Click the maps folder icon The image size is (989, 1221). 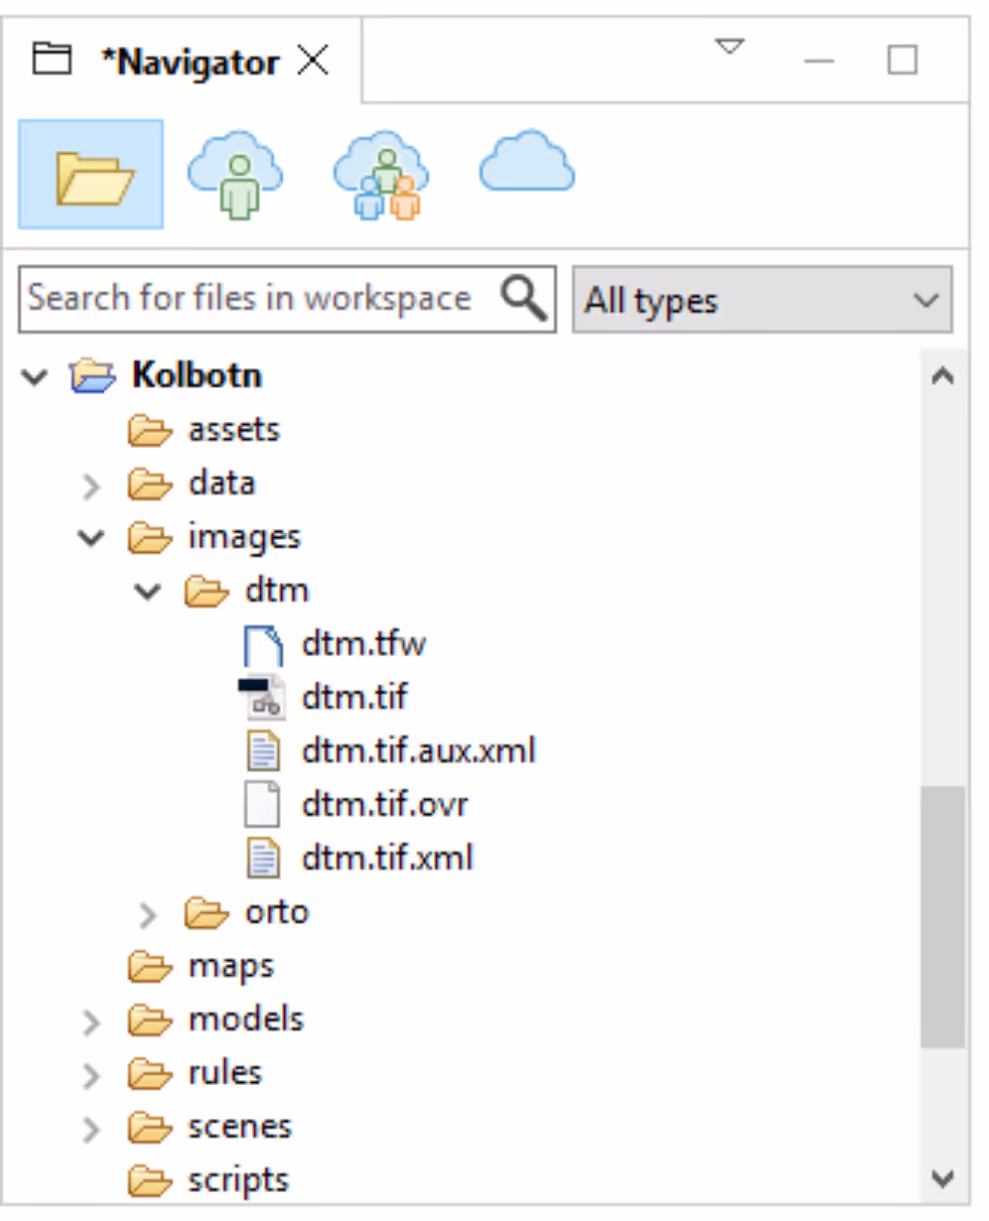(151, 967)
